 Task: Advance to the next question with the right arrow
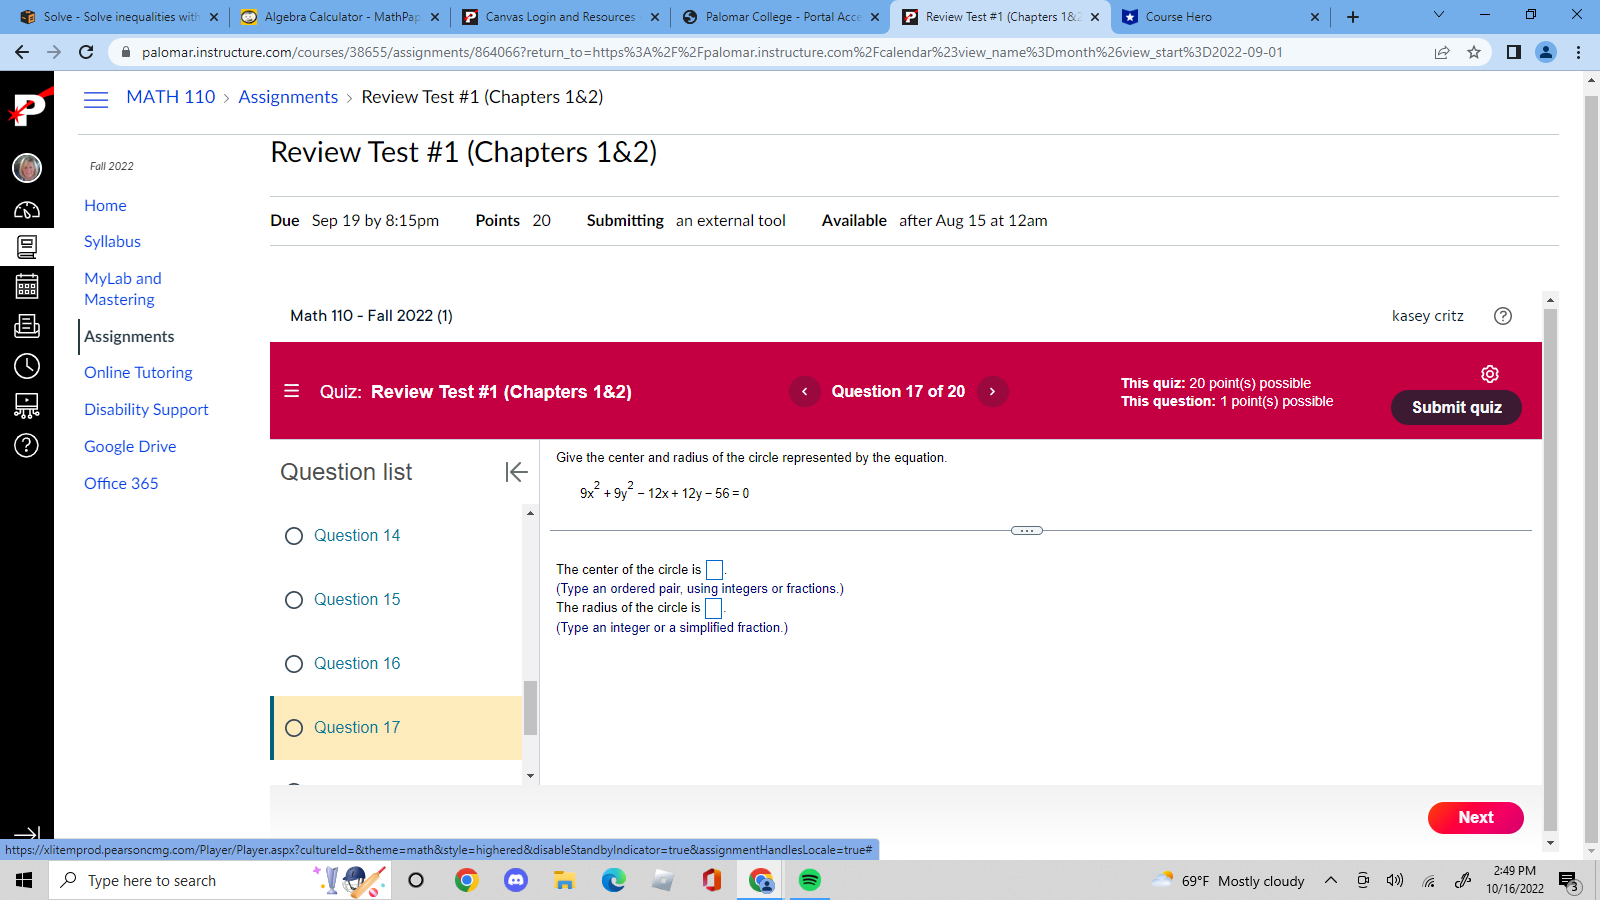(992, 391)
